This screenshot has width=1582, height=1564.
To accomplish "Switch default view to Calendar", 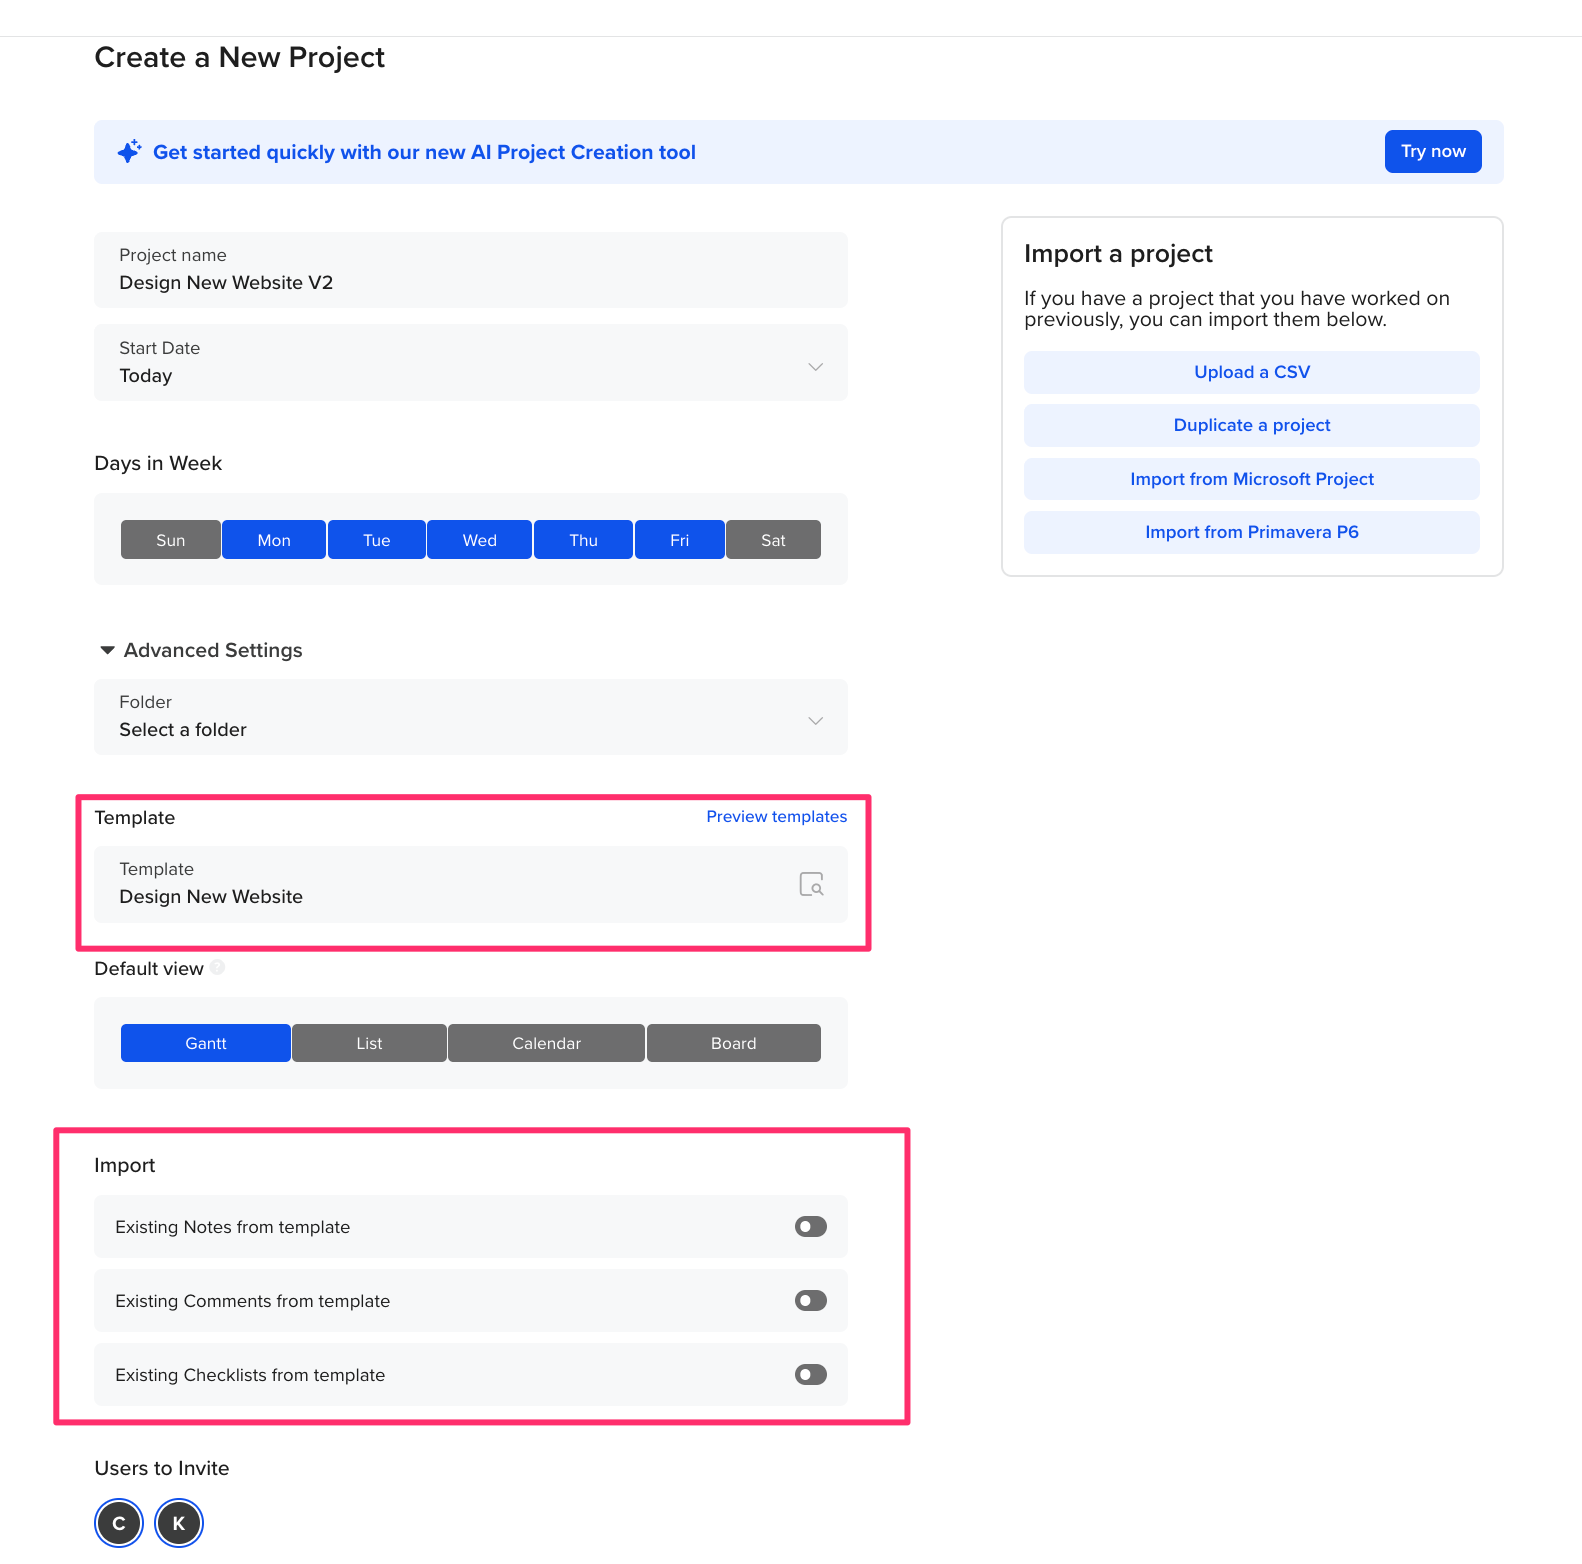I will pyautogui.click(x=546, y=1043).
